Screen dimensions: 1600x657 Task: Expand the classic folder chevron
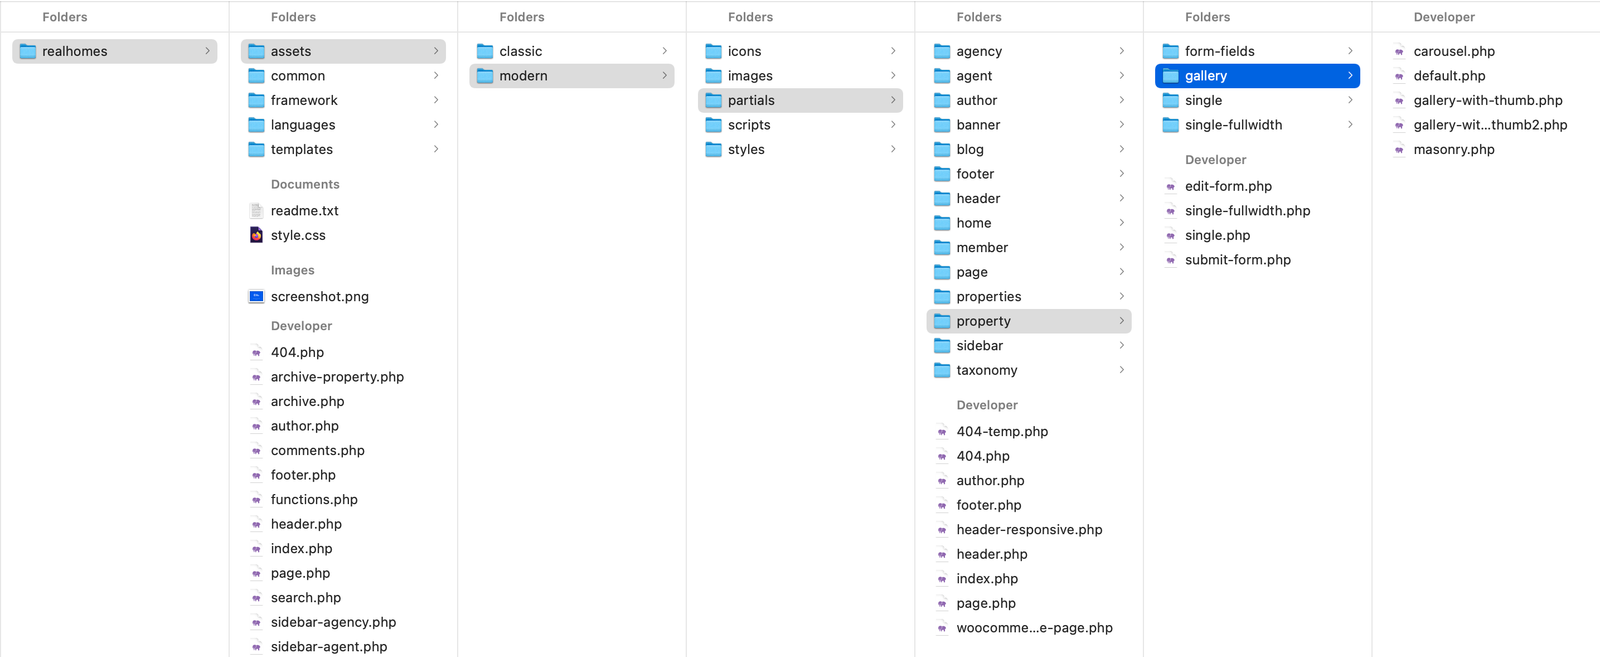[x=664, y=51]
